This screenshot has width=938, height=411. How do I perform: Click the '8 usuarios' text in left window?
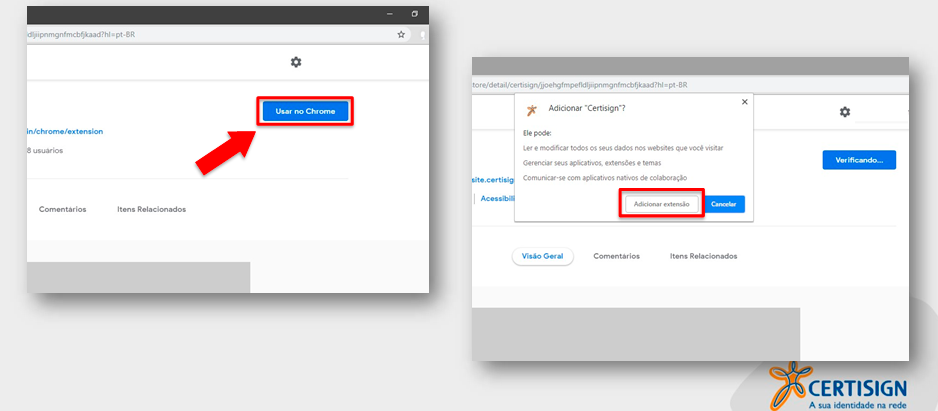point(45,151)
